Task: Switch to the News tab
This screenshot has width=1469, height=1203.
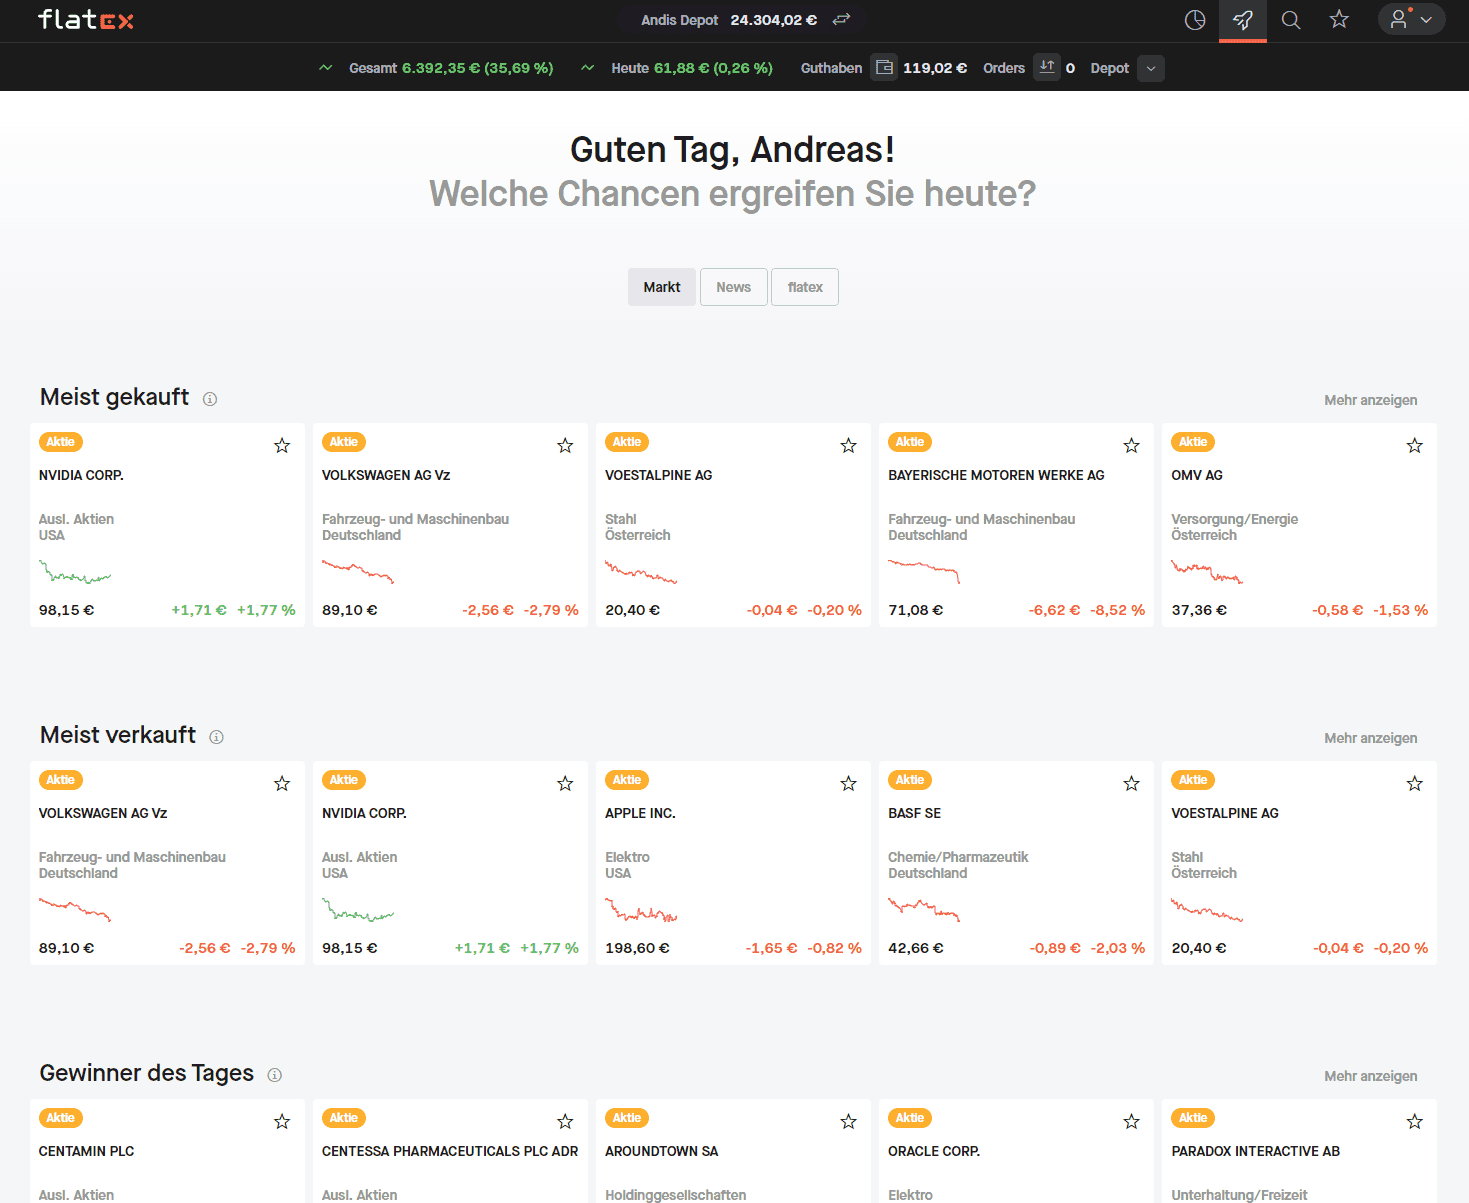Action: pos(733,287)
